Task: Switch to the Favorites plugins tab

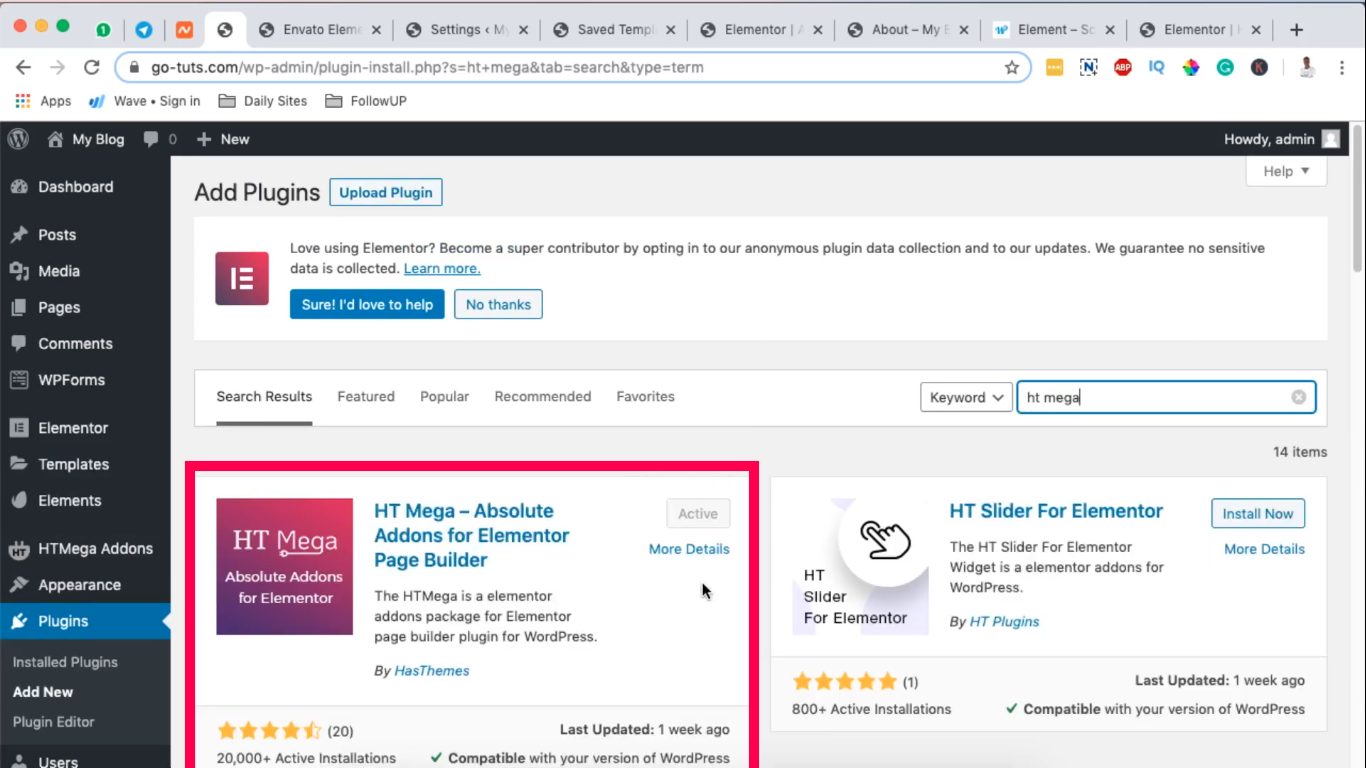Action: tap(646, 397)
